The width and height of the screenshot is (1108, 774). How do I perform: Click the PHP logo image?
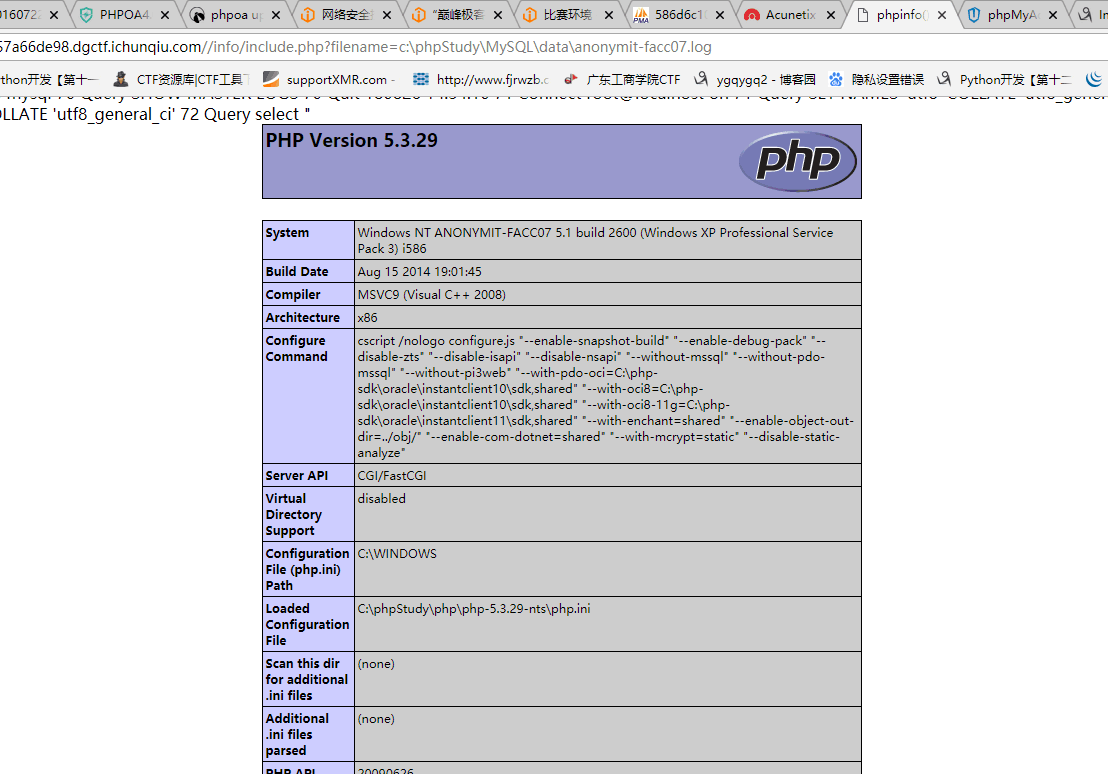pos(798,161)
